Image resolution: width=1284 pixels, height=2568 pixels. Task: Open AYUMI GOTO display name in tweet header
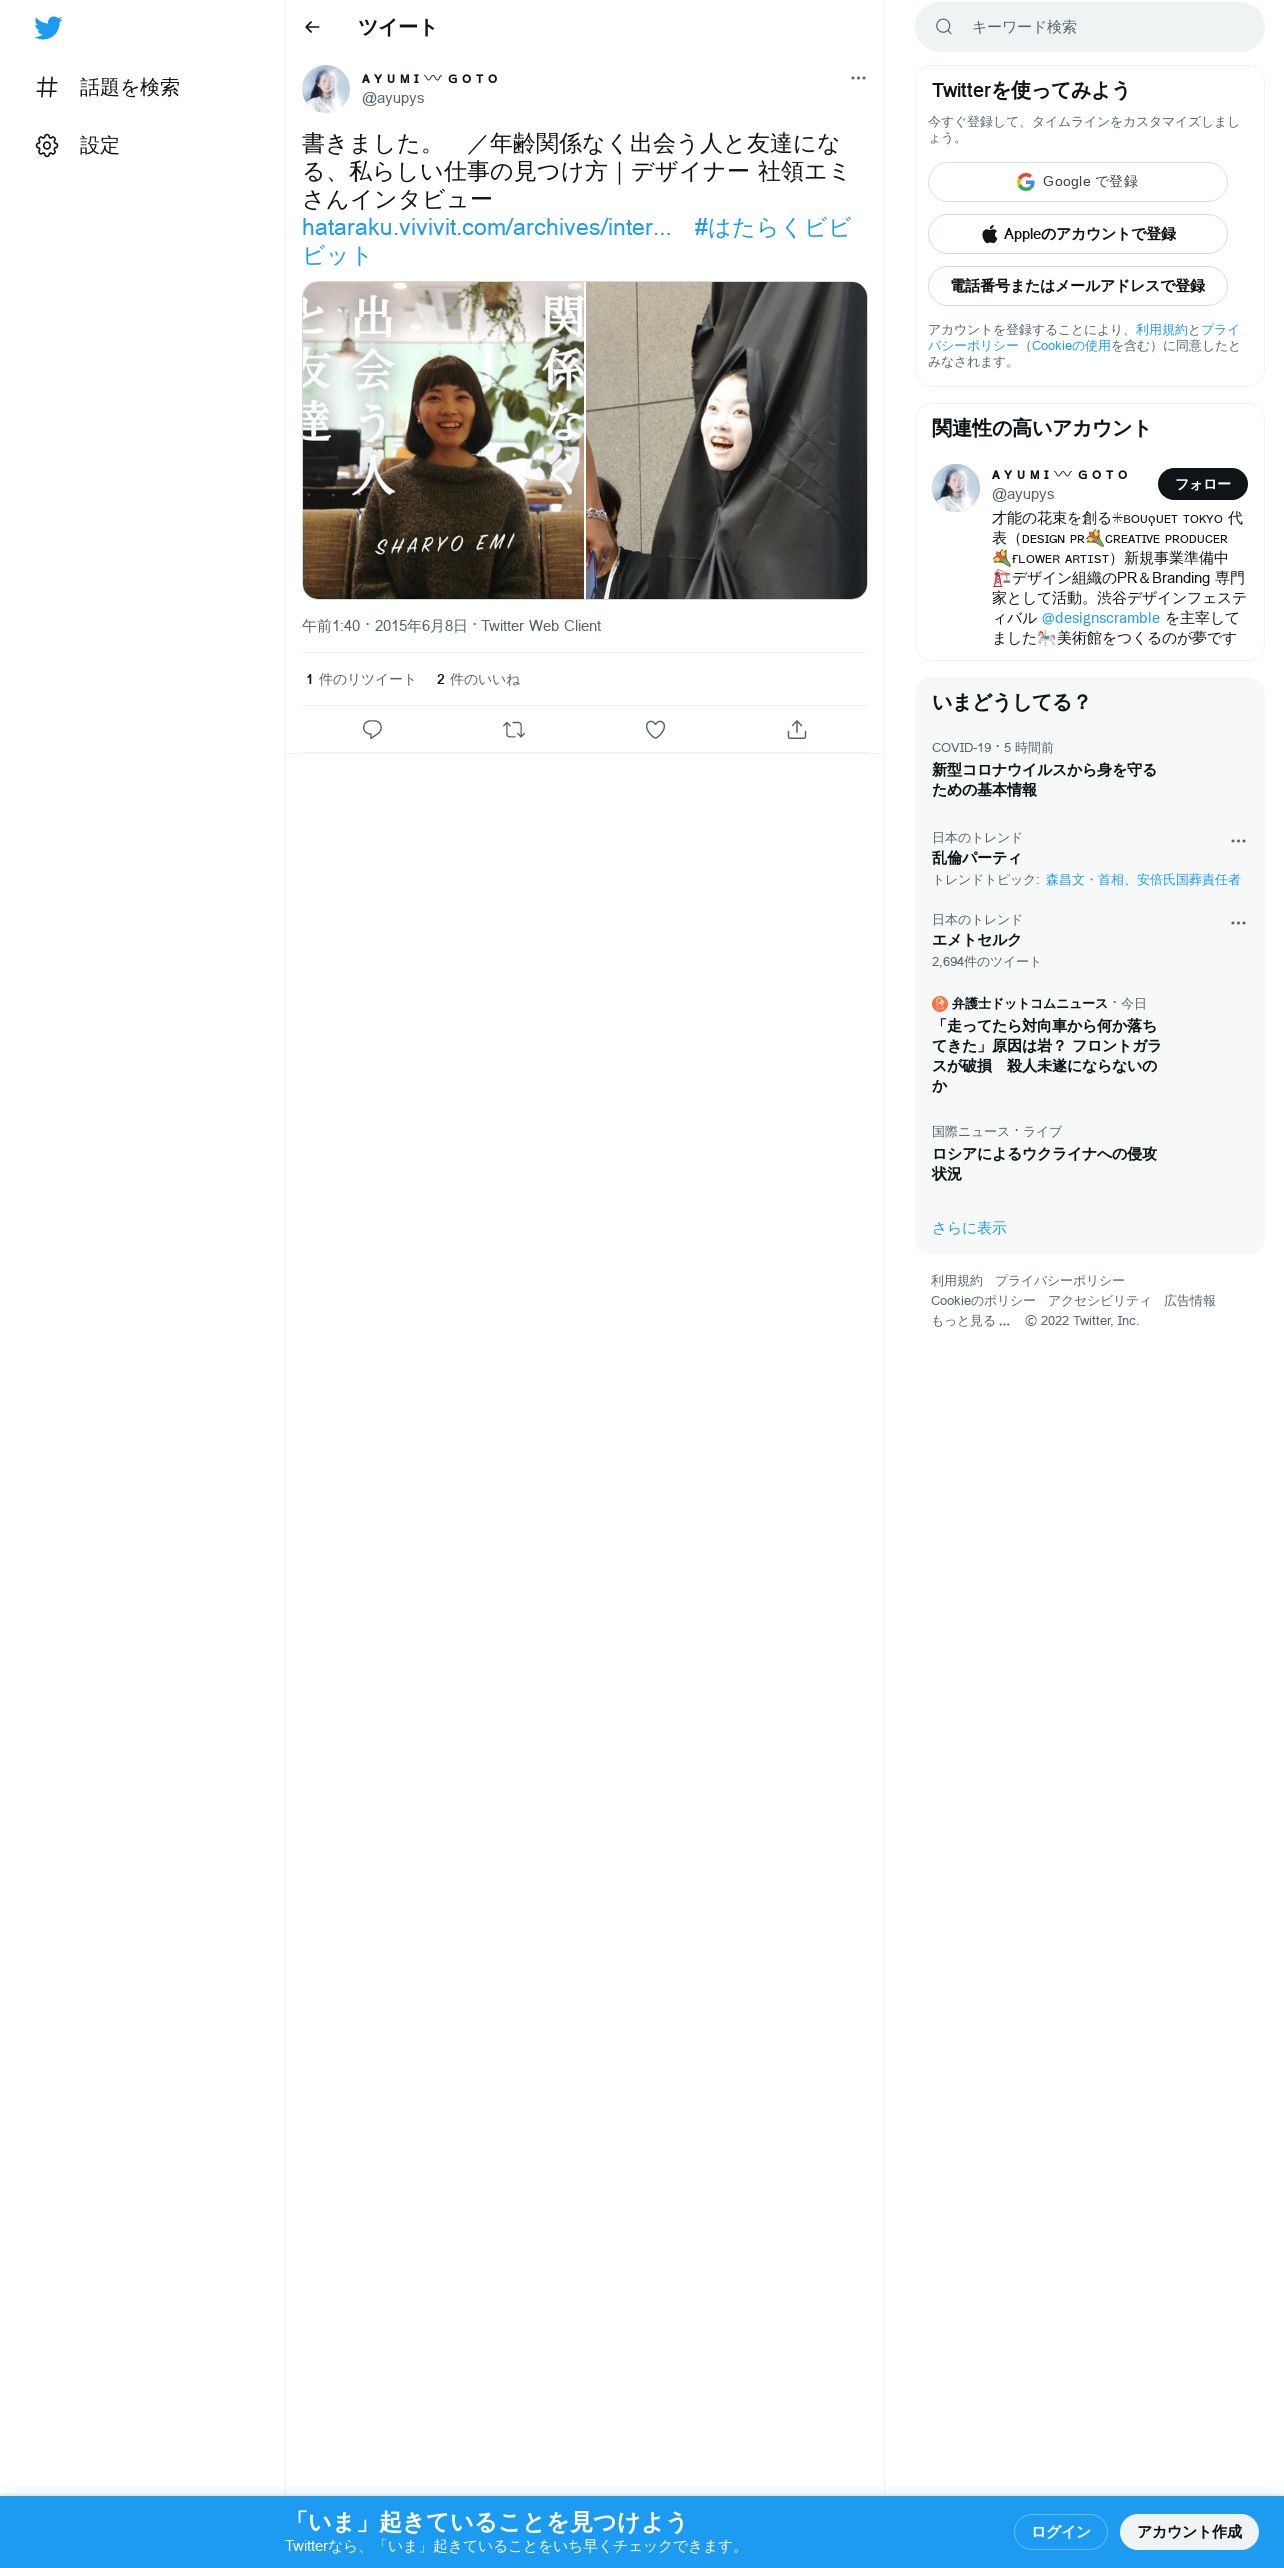pos(430,79)
